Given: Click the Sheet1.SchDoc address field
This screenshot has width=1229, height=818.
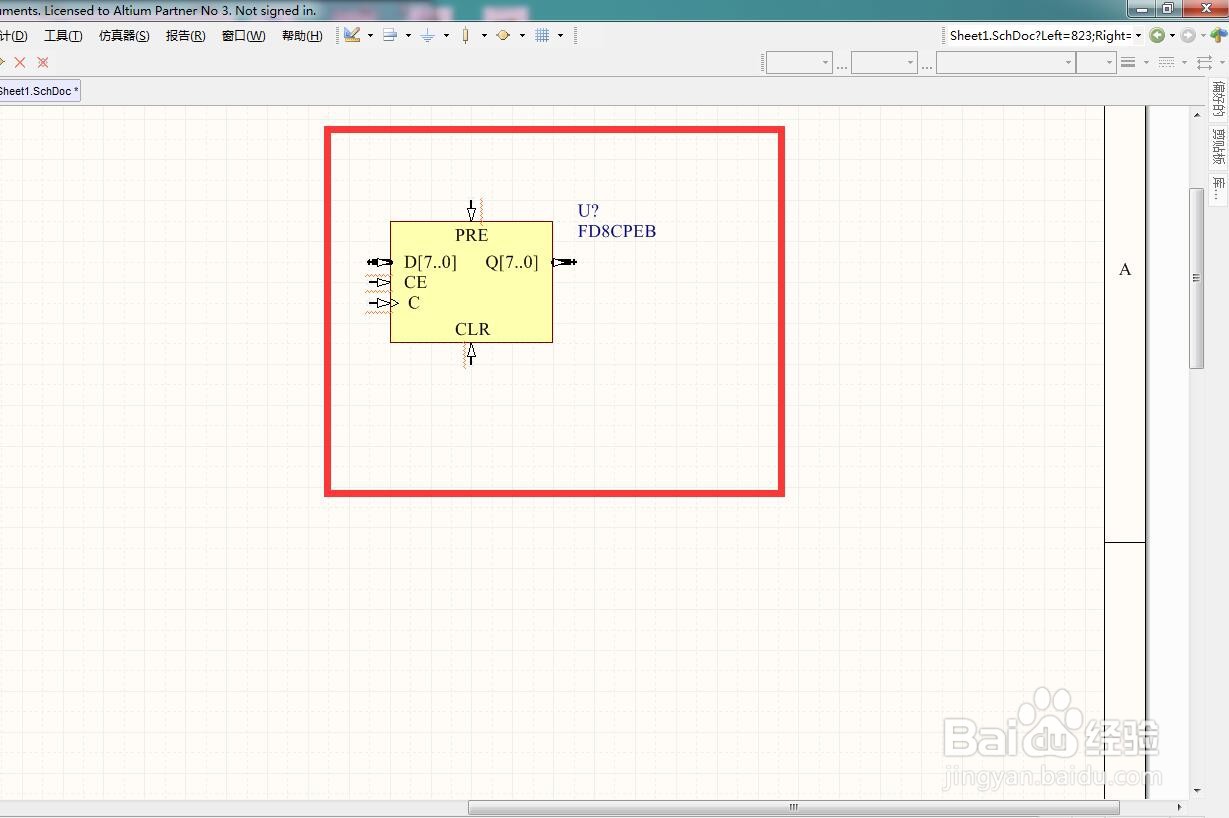Looking at the screenshot, I should coord(1039,35).
